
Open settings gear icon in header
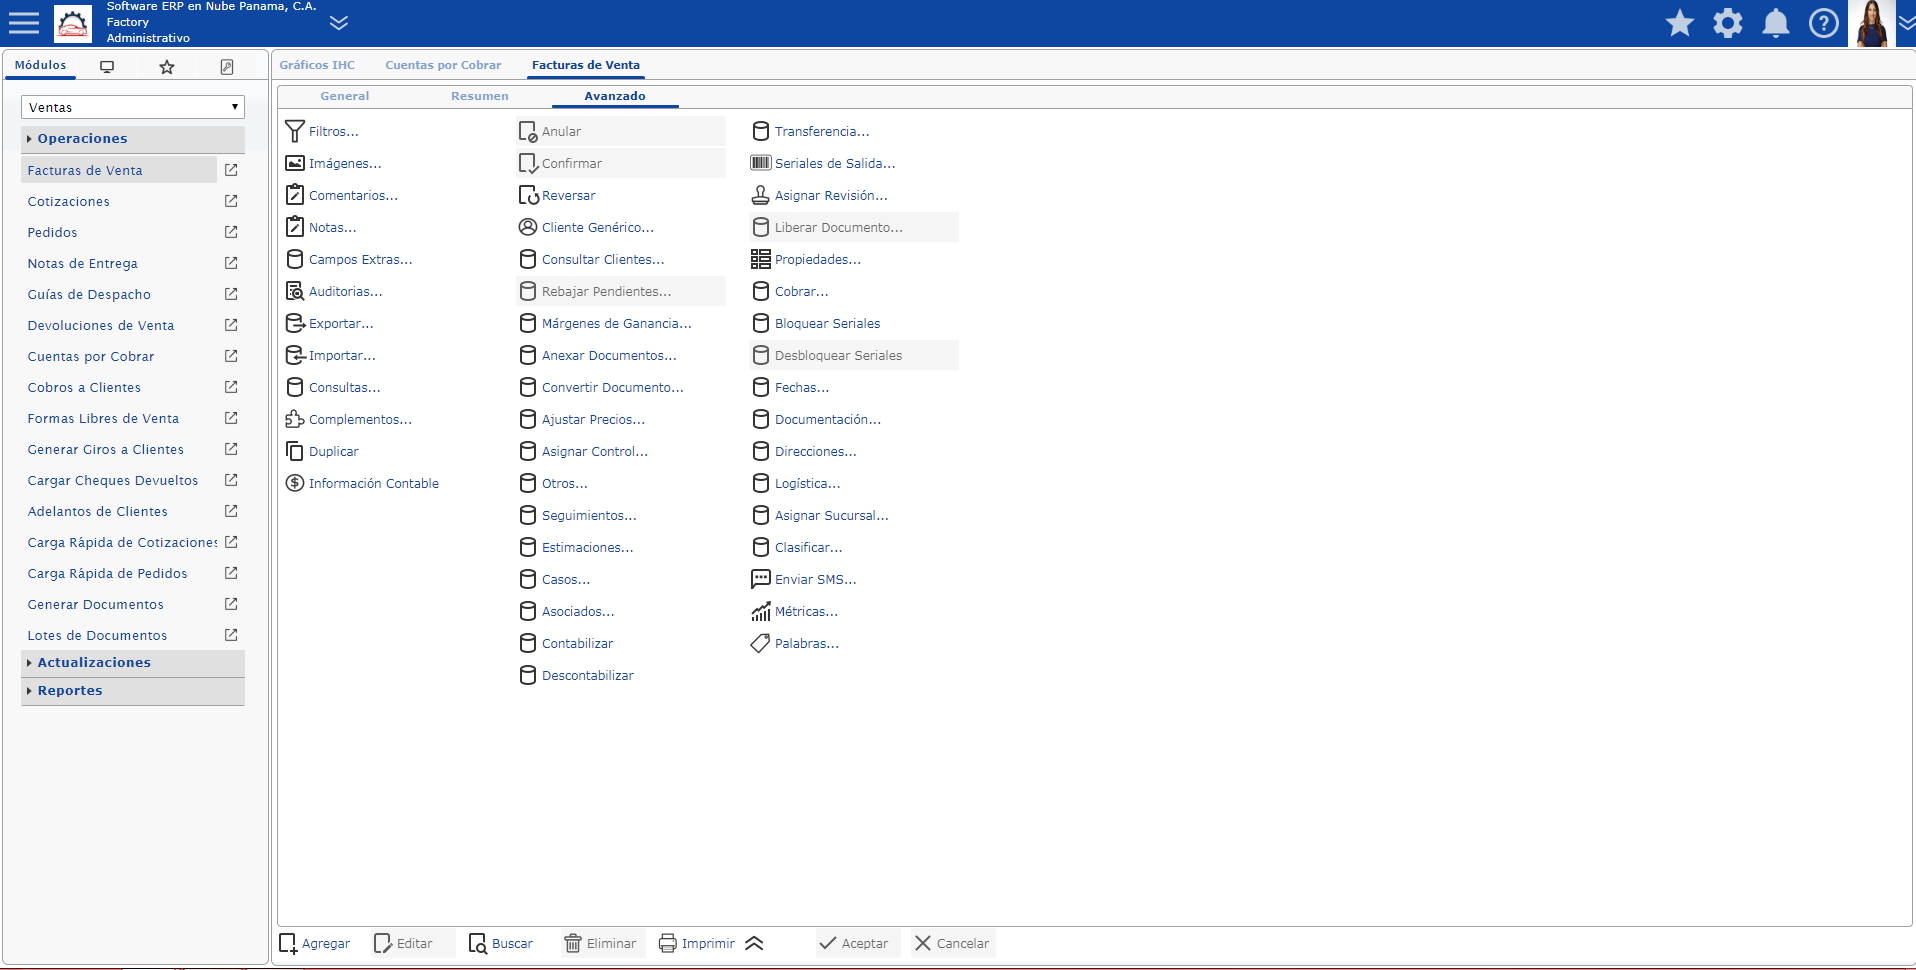pos(1727,23)
